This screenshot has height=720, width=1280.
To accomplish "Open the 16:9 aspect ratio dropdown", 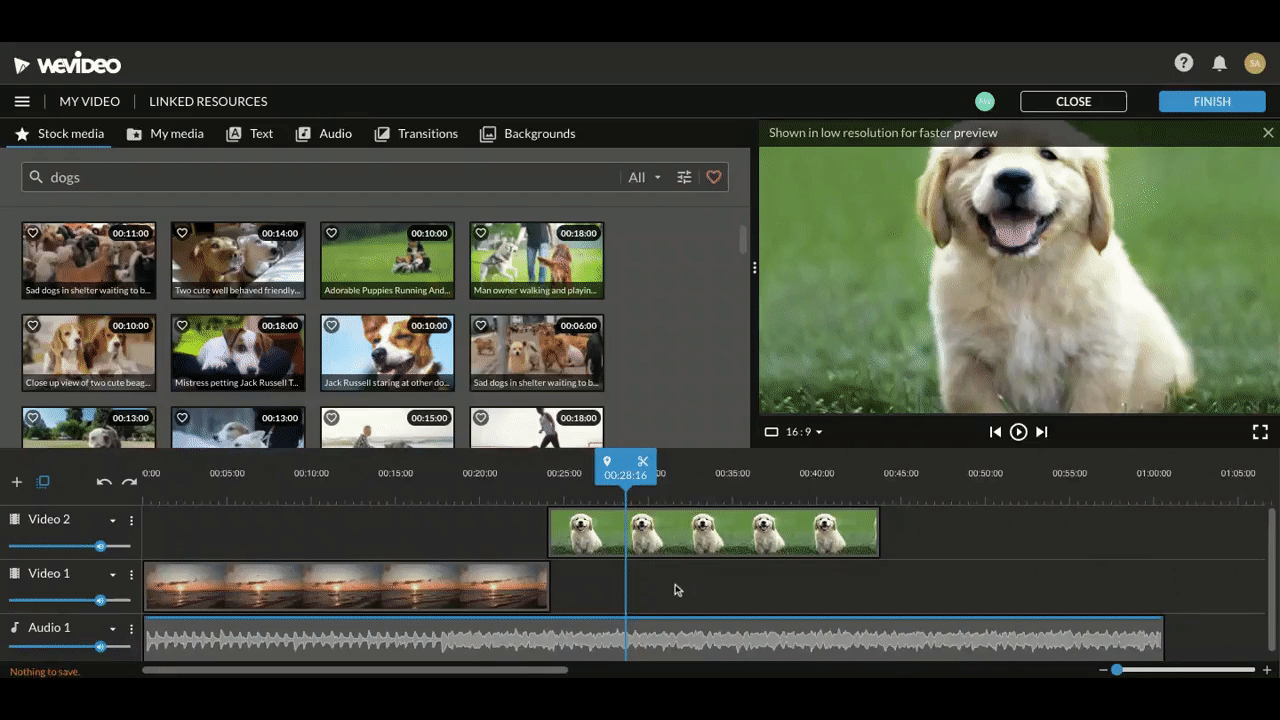I will (x=793, y=432).
